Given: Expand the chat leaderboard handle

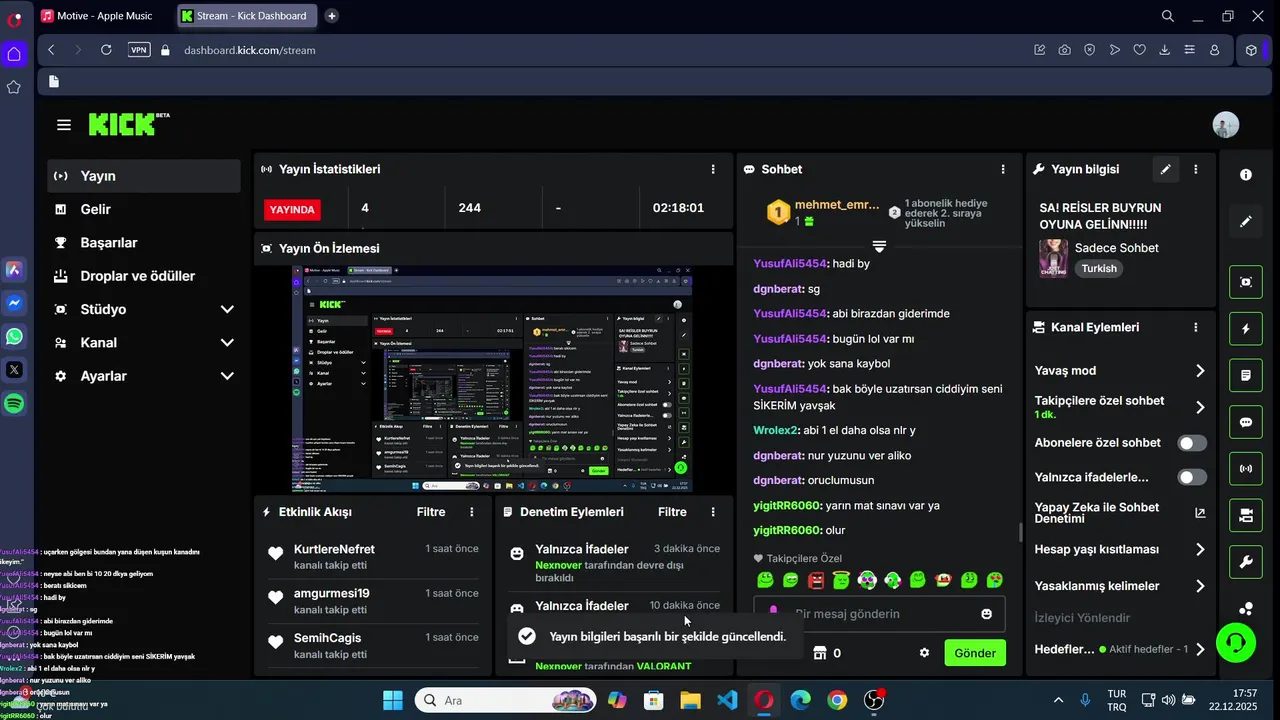Looking at the screenshot, I should click(879, 246).
